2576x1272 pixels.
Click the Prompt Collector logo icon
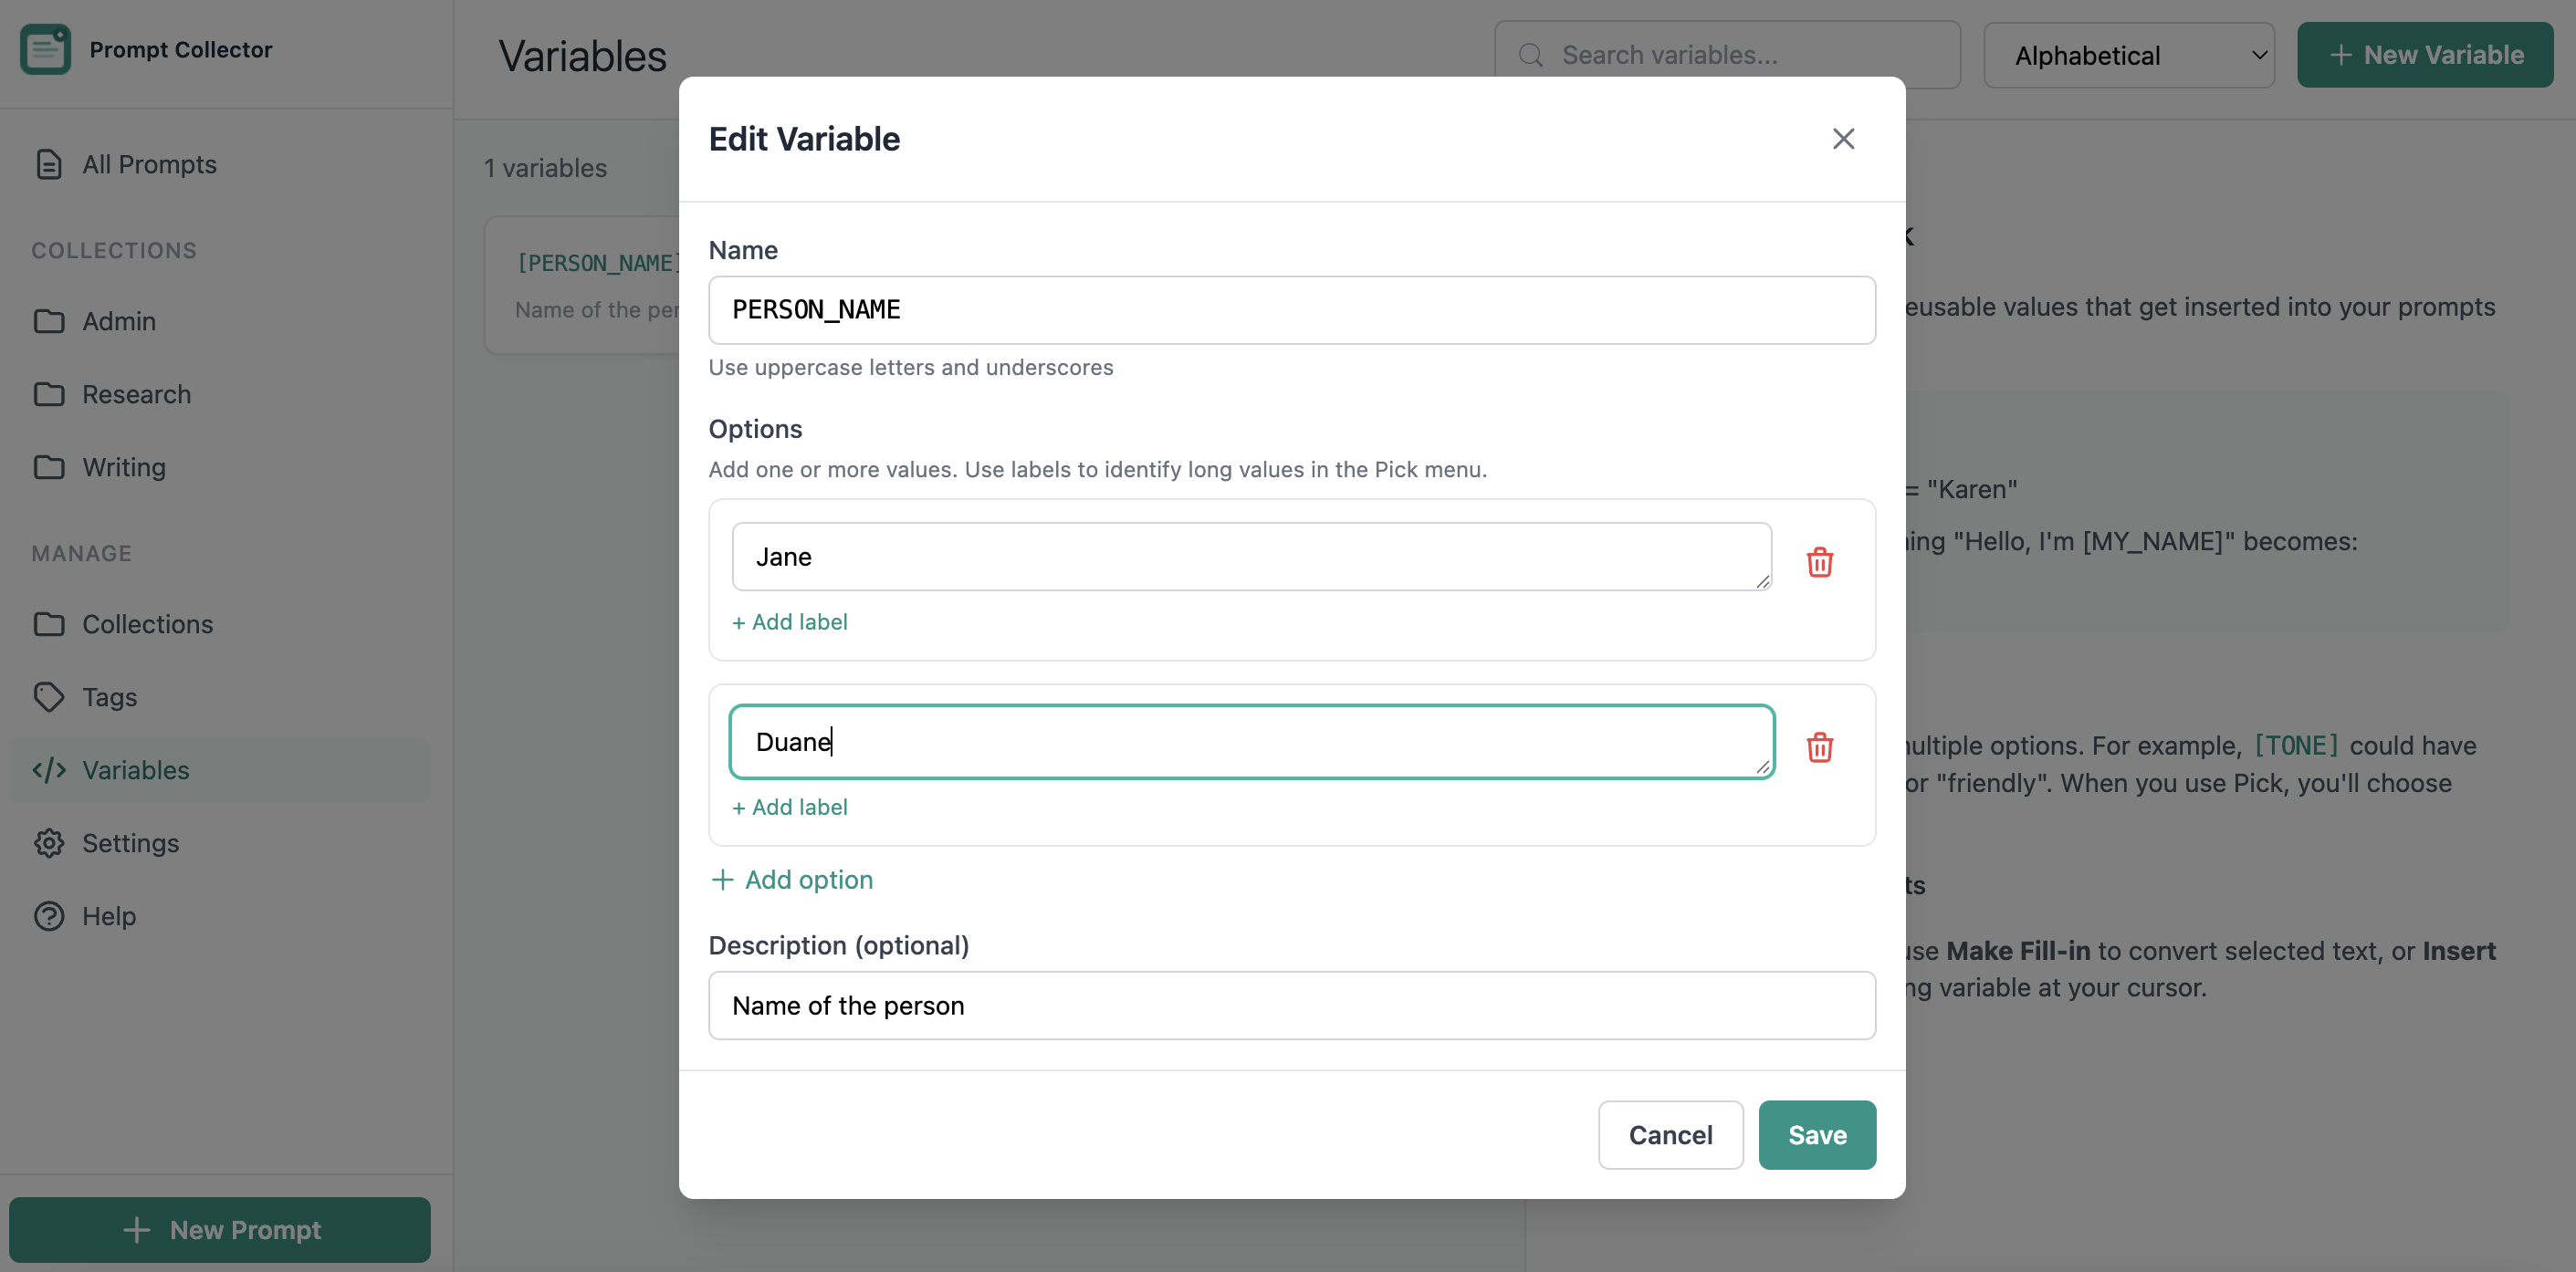tap(45, 49)
